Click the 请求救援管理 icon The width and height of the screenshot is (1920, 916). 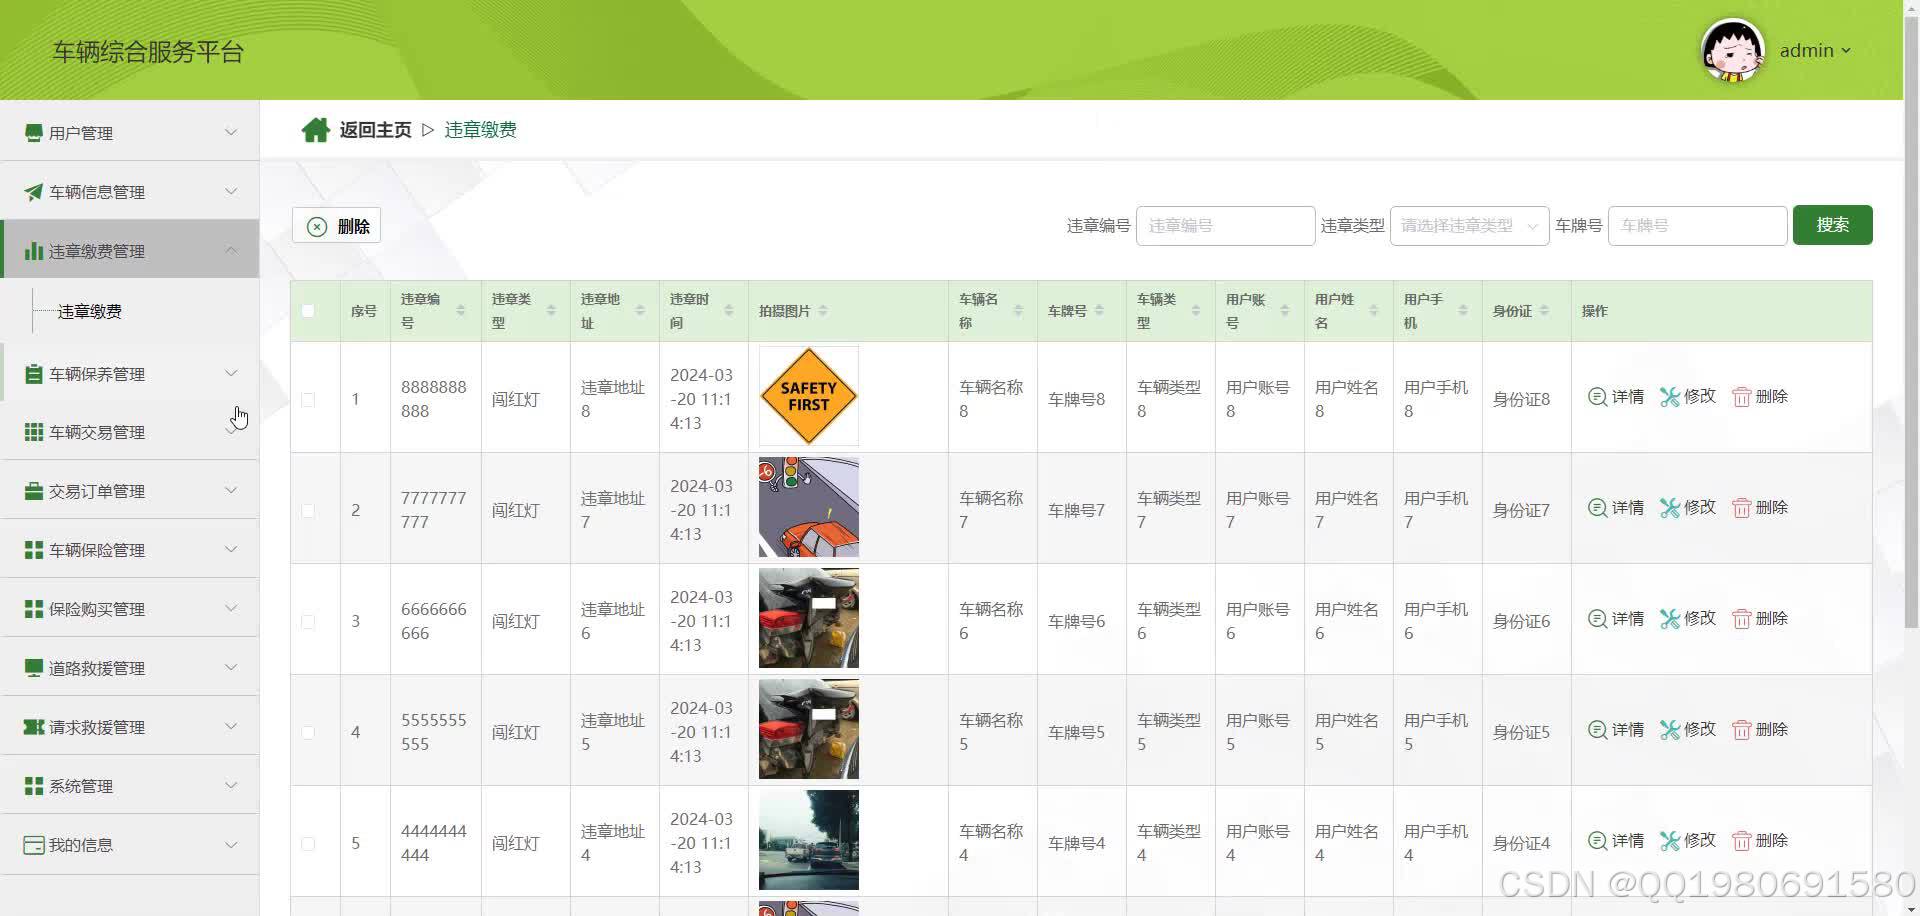33,727
